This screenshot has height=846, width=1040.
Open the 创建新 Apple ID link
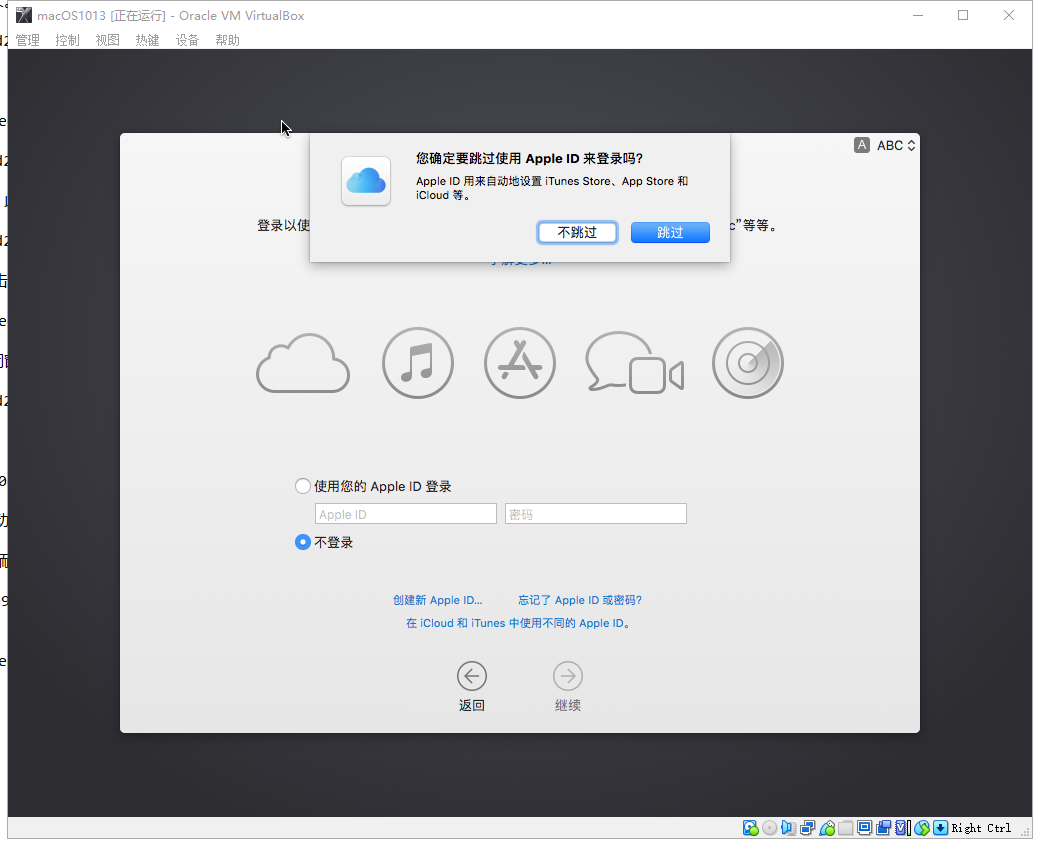438,600
